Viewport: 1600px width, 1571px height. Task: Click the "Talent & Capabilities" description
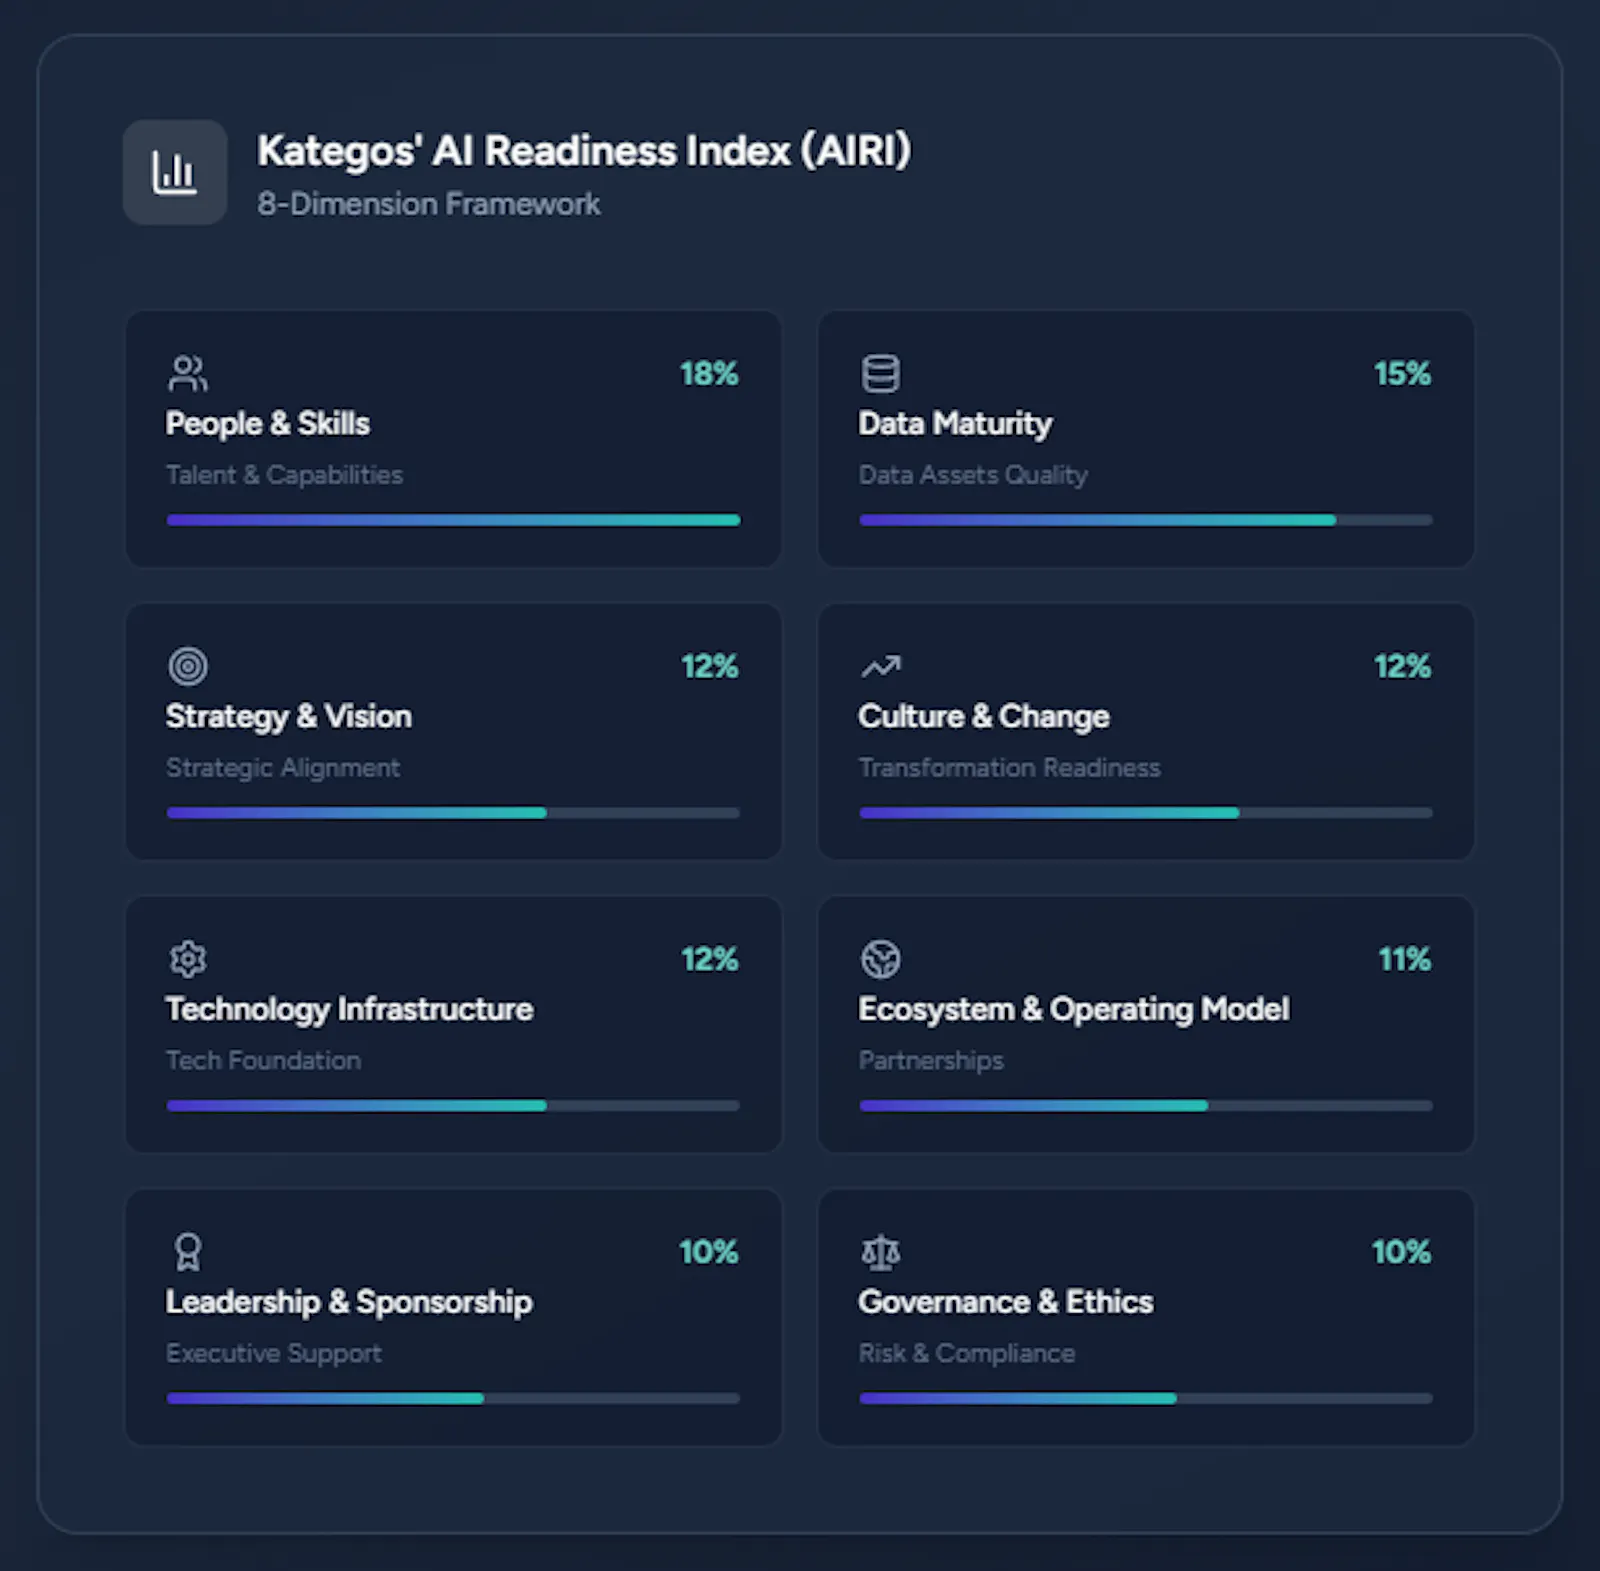pos(285,475)
